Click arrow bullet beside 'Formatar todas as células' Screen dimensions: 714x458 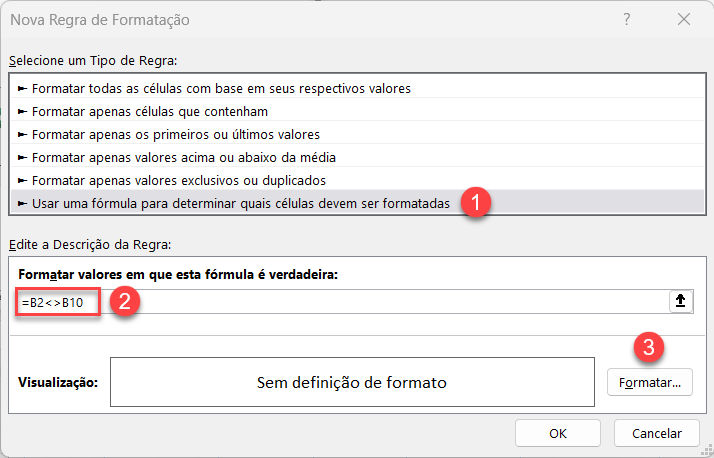22,88
